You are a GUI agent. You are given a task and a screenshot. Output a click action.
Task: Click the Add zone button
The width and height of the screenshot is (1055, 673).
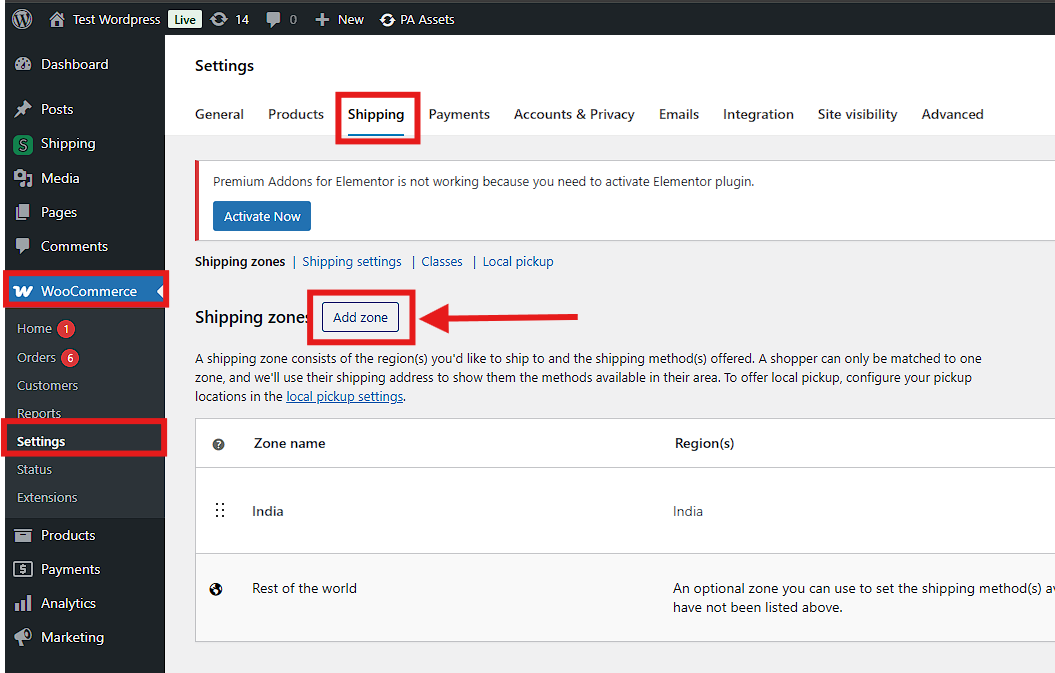(360, 317)
